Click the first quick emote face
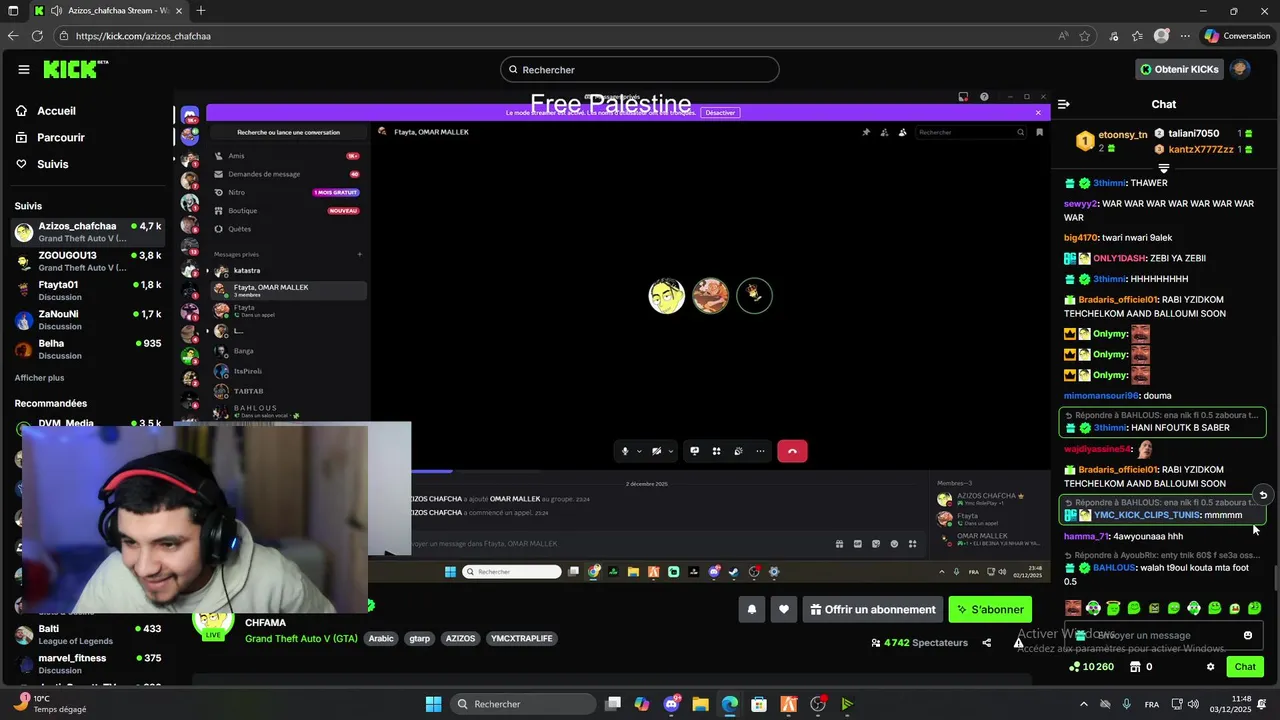 pyautogui.click(x=1073, y=608)
